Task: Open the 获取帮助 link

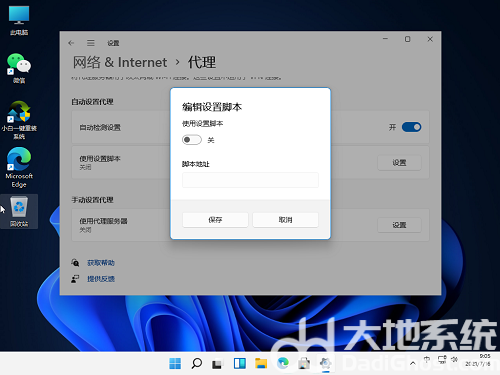Action: click(x=101, y=263)
